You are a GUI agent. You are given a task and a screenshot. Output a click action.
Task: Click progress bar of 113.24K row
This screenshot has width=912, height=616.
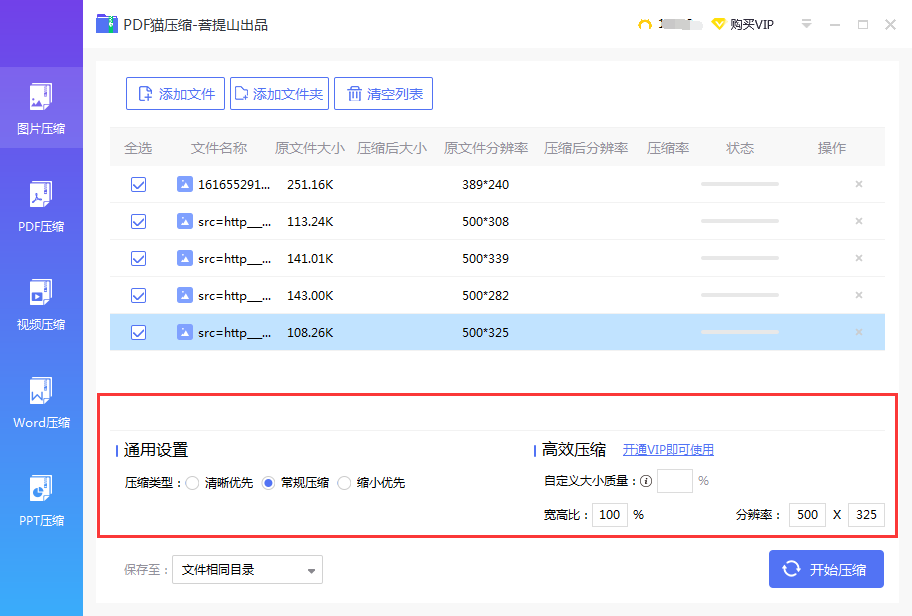[740, 221]
